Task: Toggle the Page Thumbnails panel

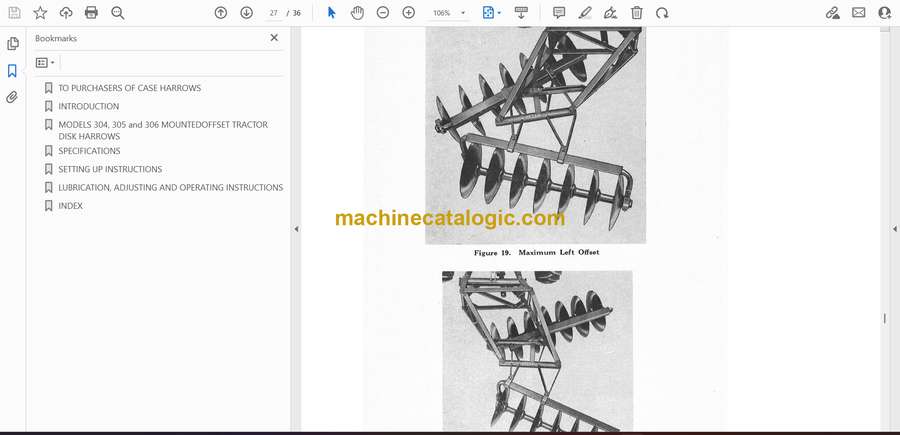Action: (13, 44)
